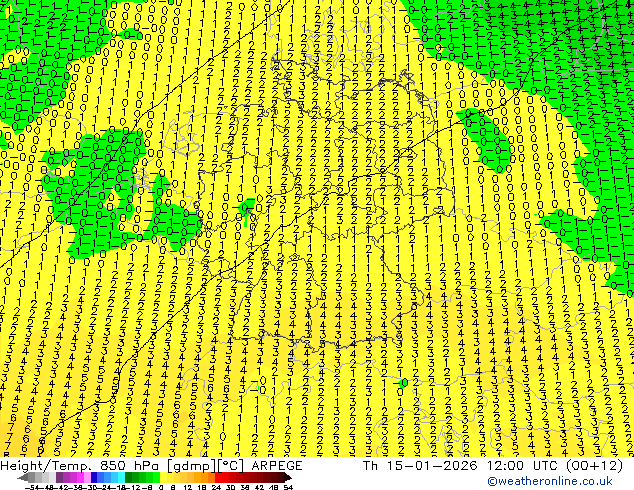Image resolution: width=634 pixels, height=490 pixels.
Task: Click the dark maroon 54 legend end arrow
Action: (288, 478)
